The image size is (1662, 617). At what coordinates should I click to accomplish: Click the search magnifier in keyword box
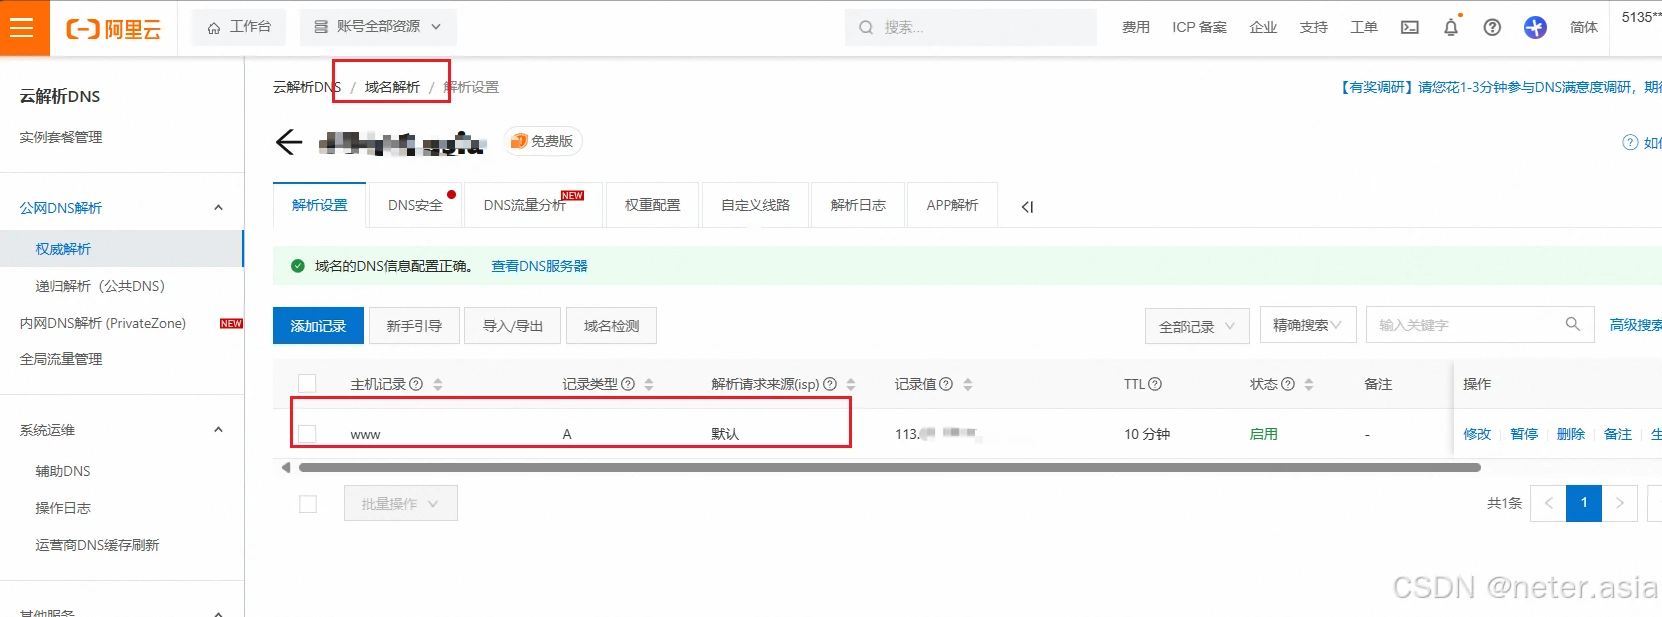[1572, 324]
